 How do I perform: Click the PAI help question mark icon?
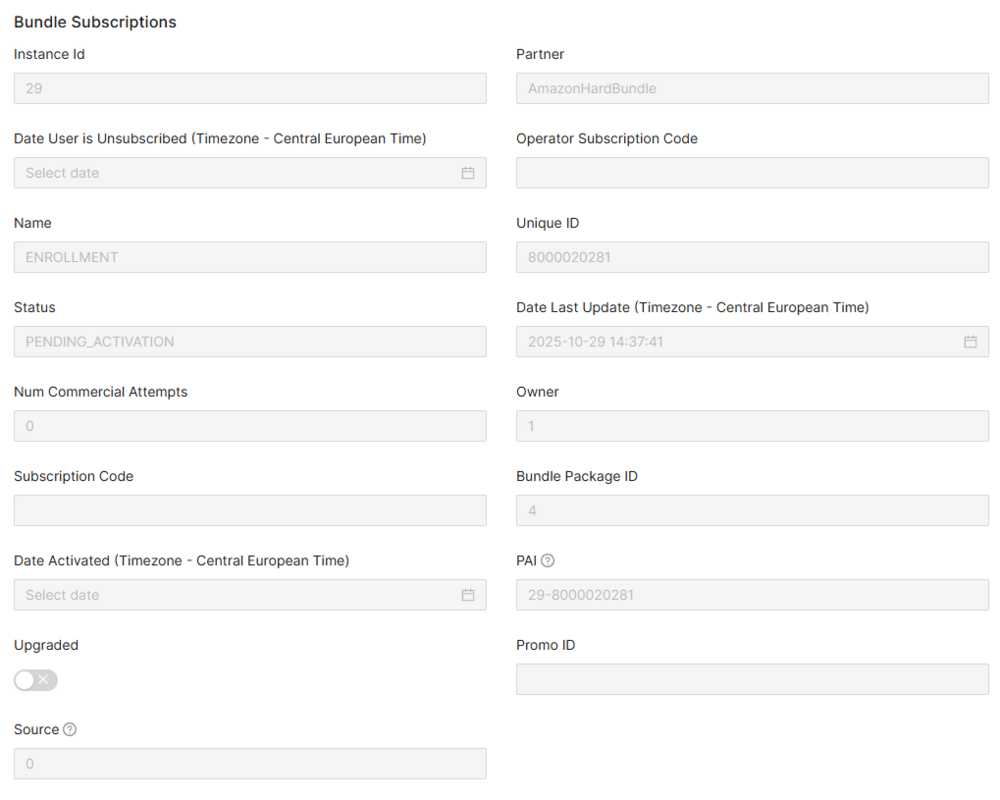(548, 561)
